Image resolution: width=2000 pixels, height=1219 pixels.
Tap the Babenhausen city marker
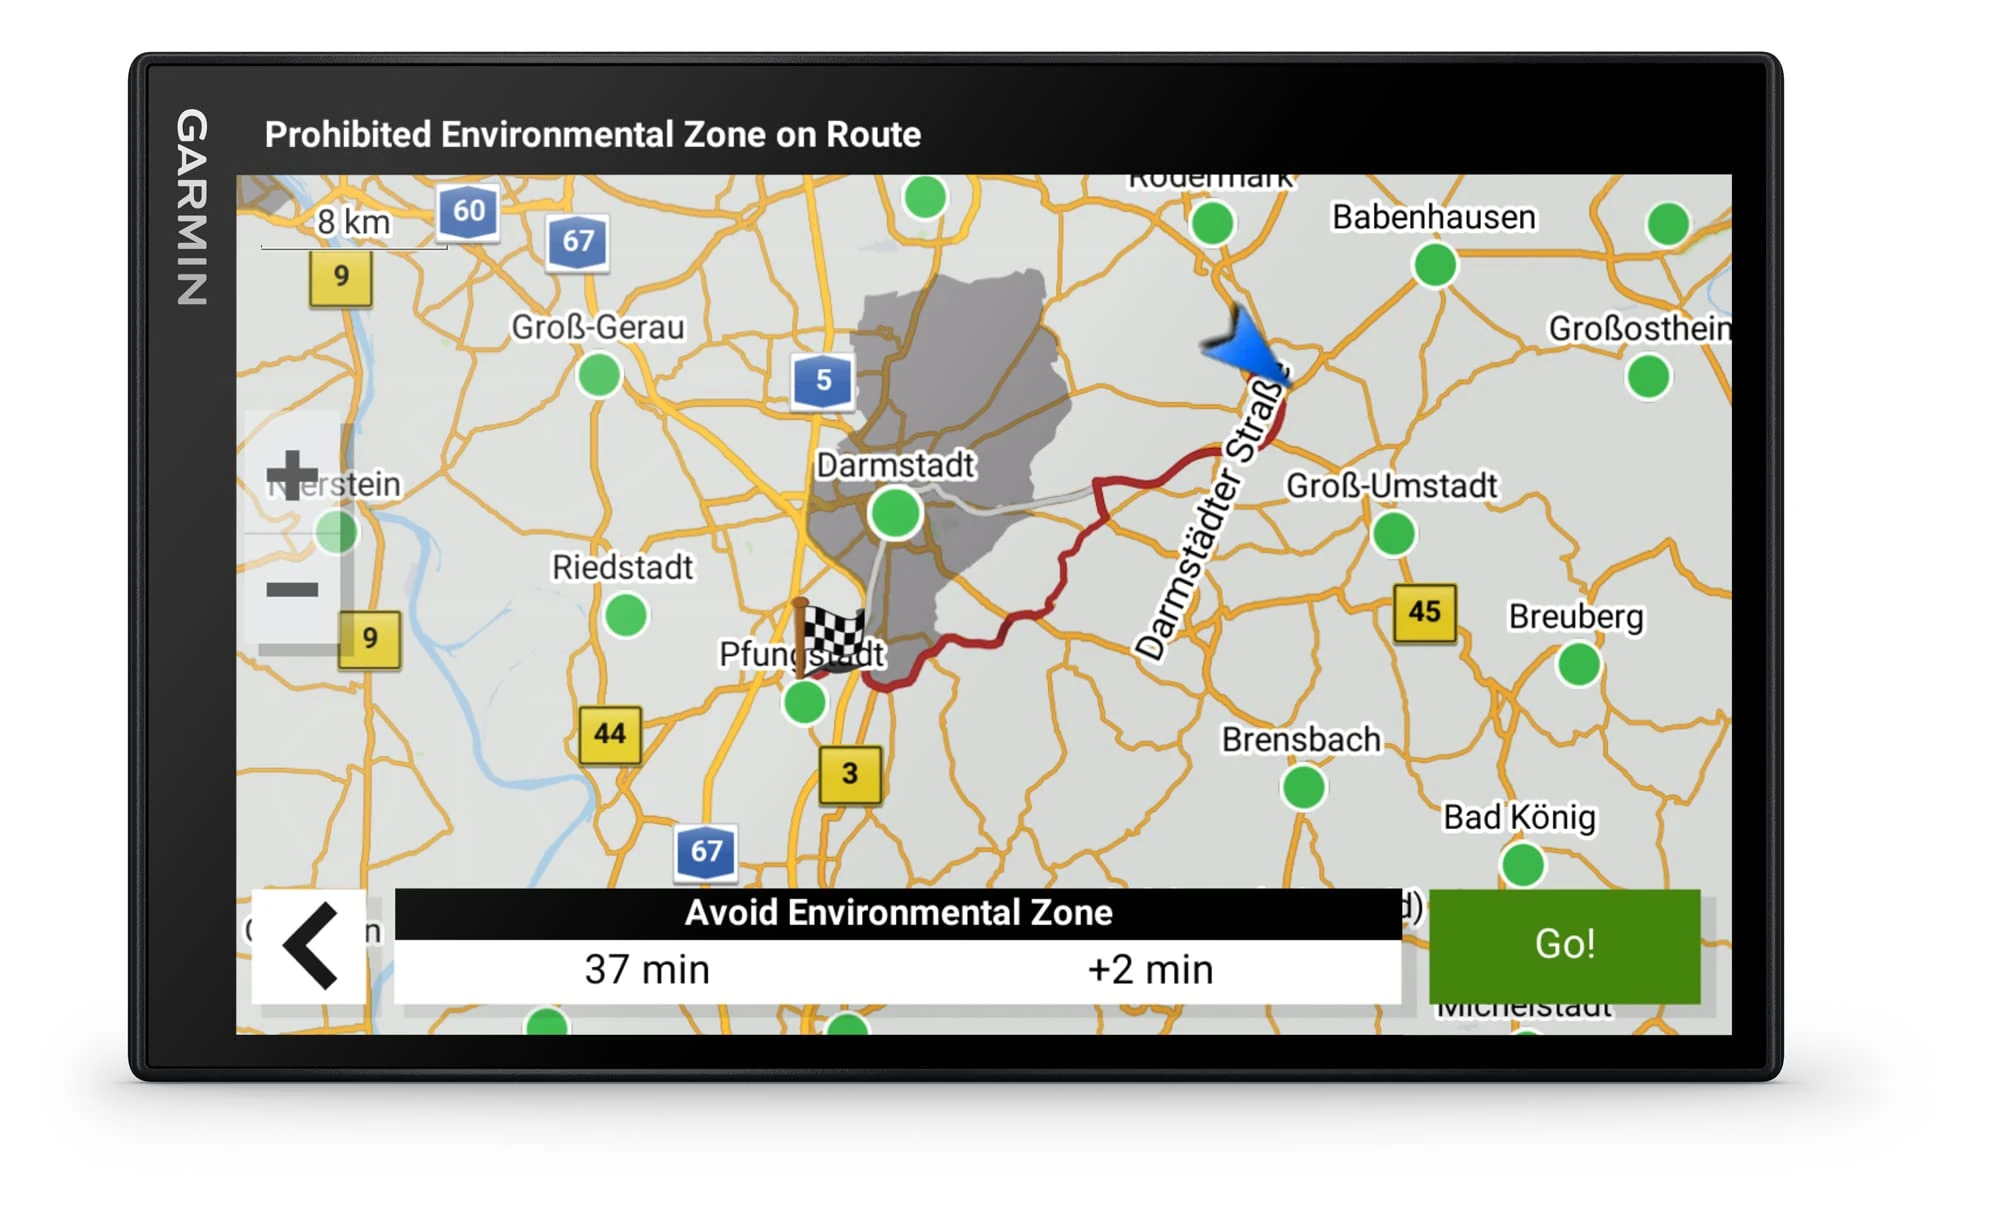[x=1435, y=265]
